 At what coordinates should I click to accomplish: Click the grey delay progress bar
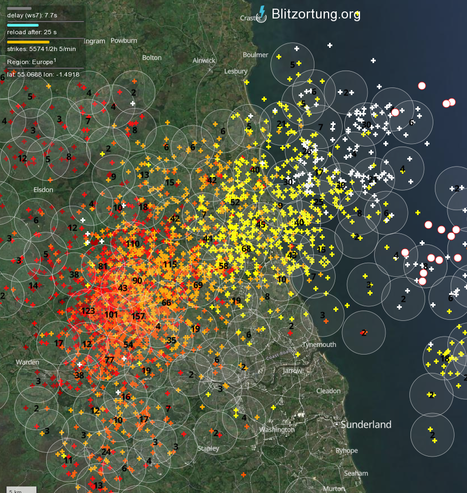pos(19,8)
